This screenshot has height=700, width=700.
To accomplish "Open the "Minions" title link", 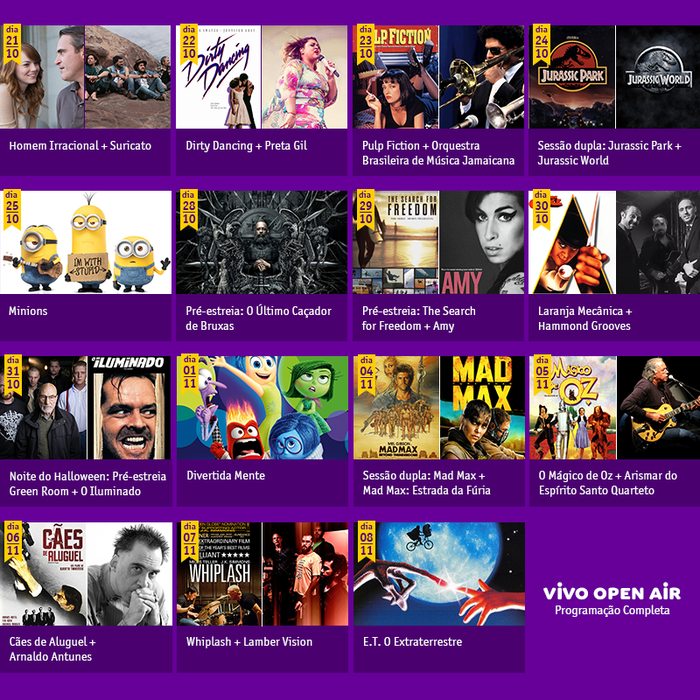I will [x=28, y=311].
